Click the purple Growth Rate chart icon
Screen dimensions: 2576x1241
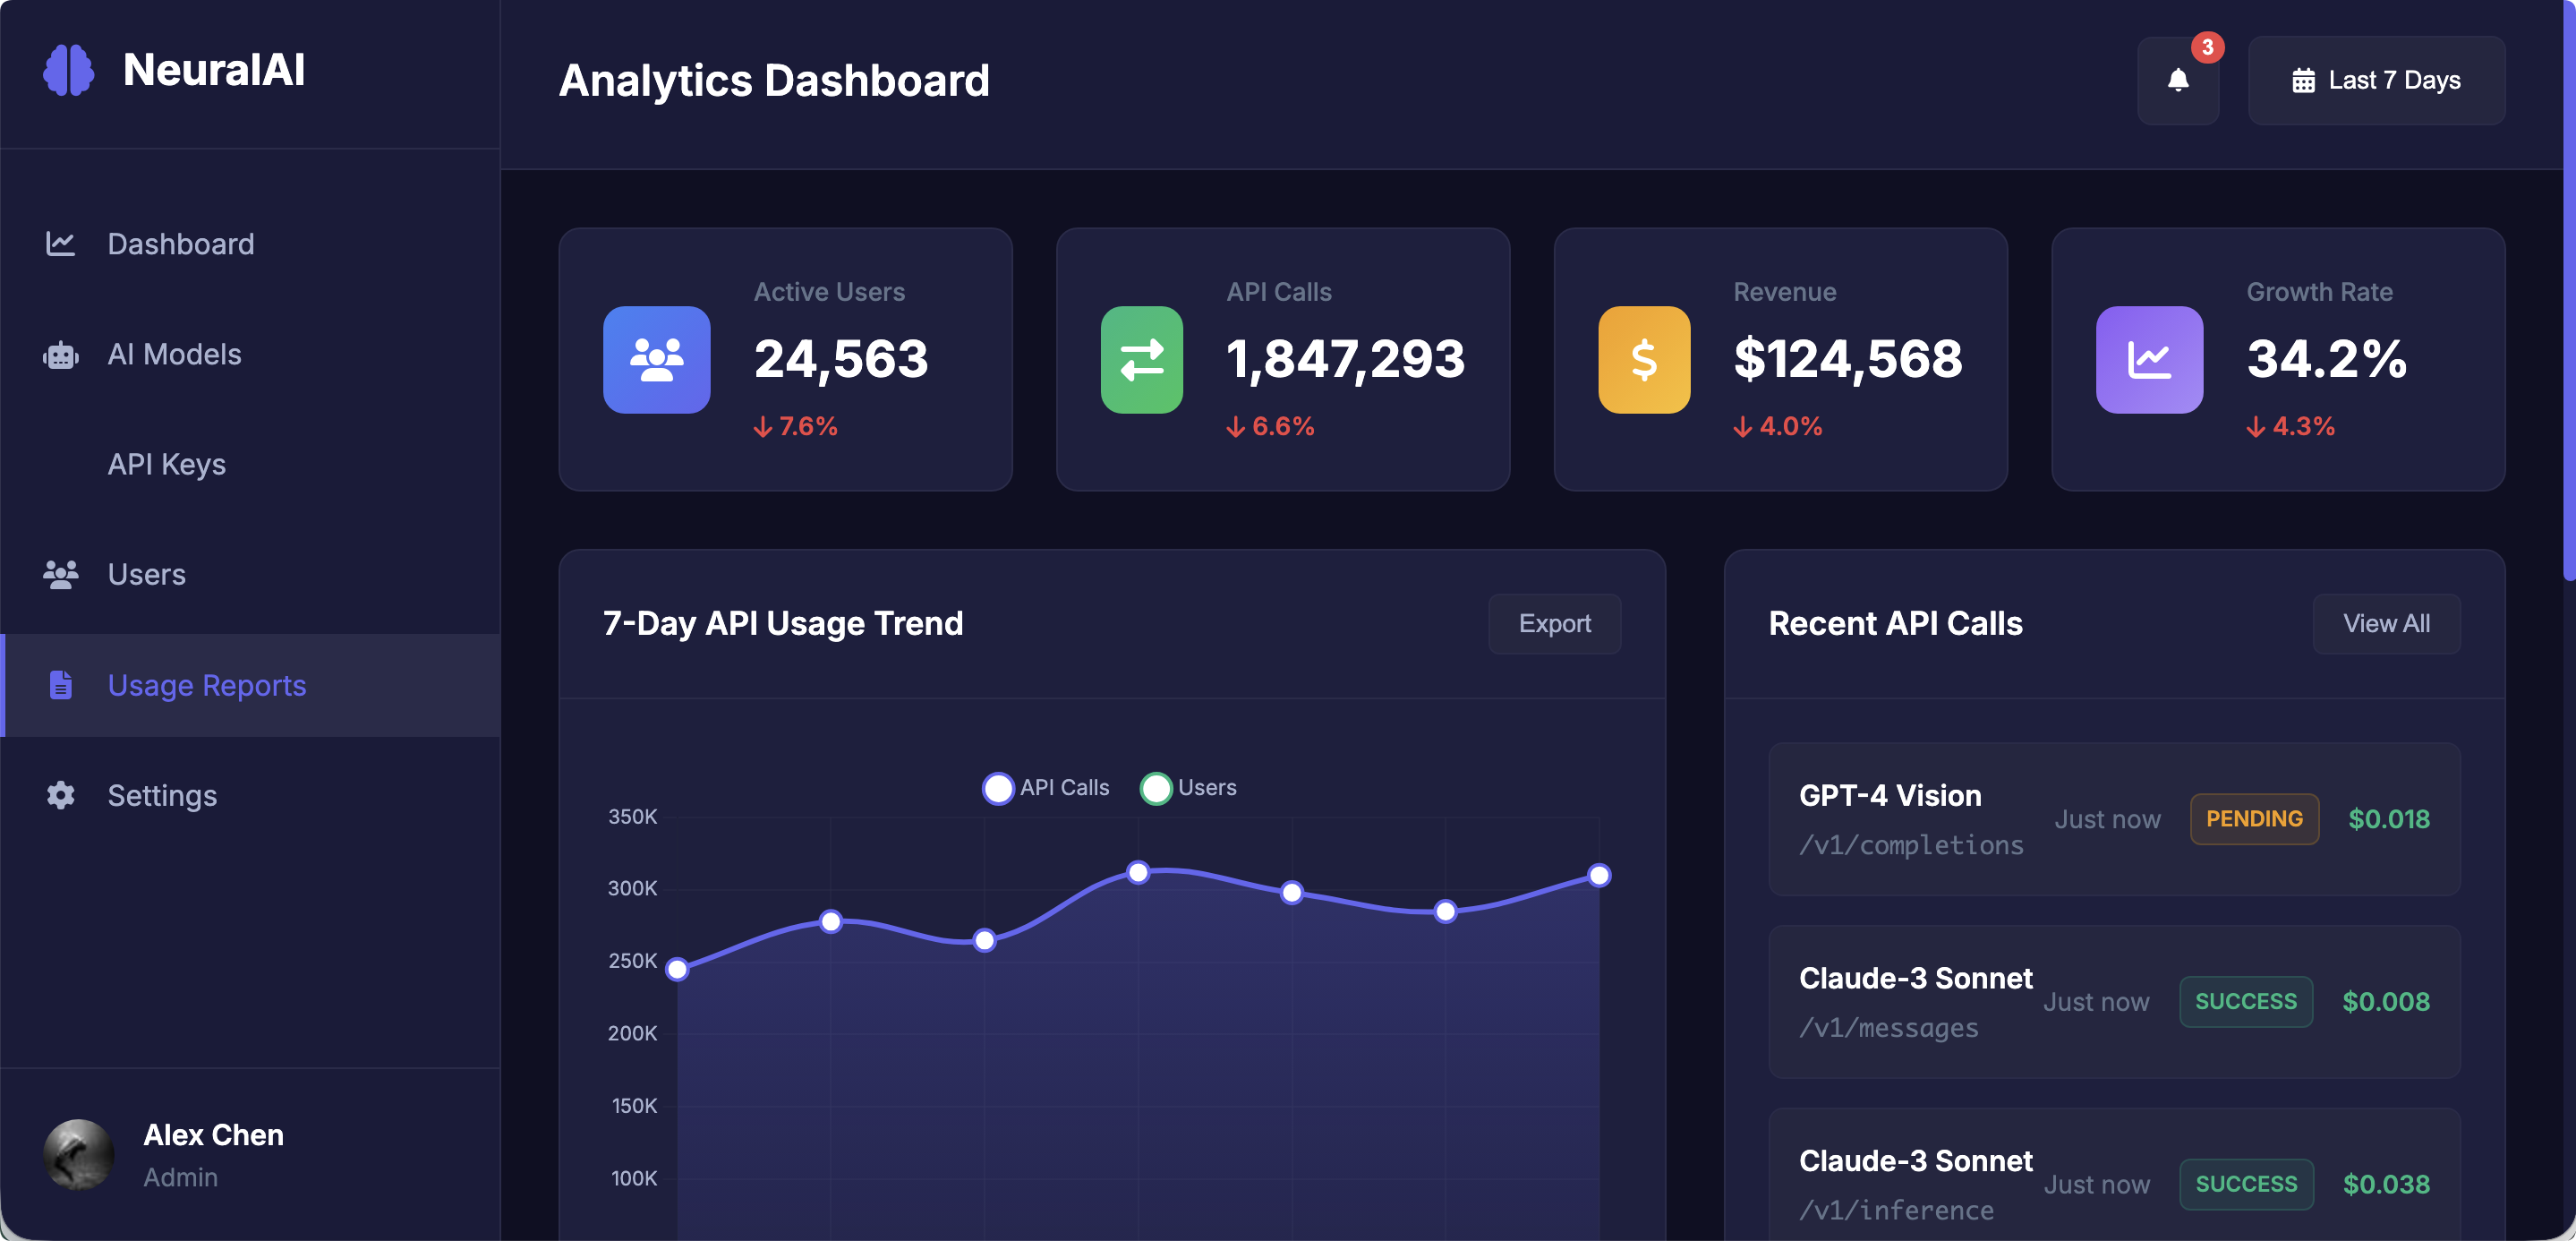tap(2148, 360)
